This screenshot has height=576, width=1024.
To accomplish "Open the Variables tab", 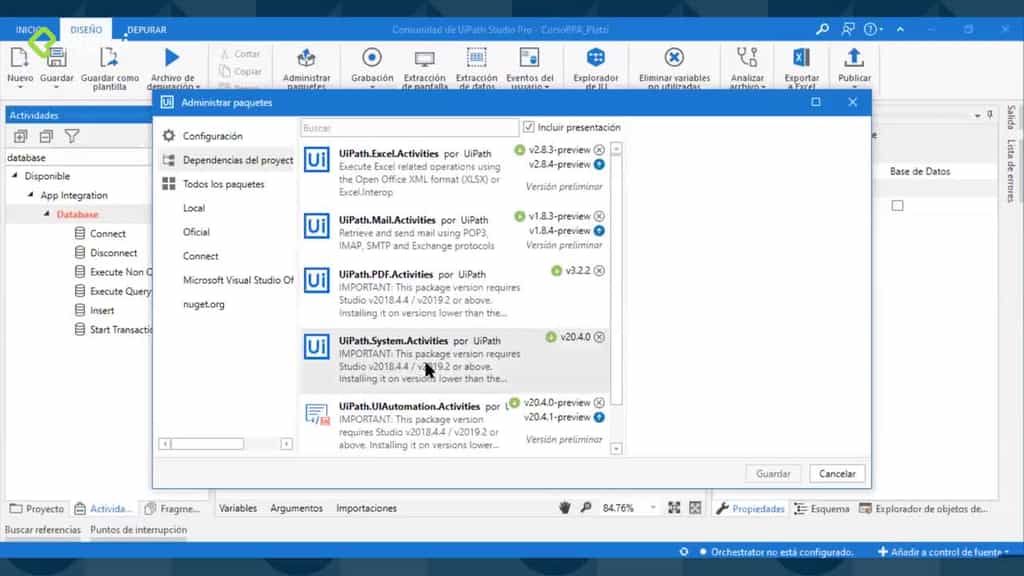I will (238, 508).
